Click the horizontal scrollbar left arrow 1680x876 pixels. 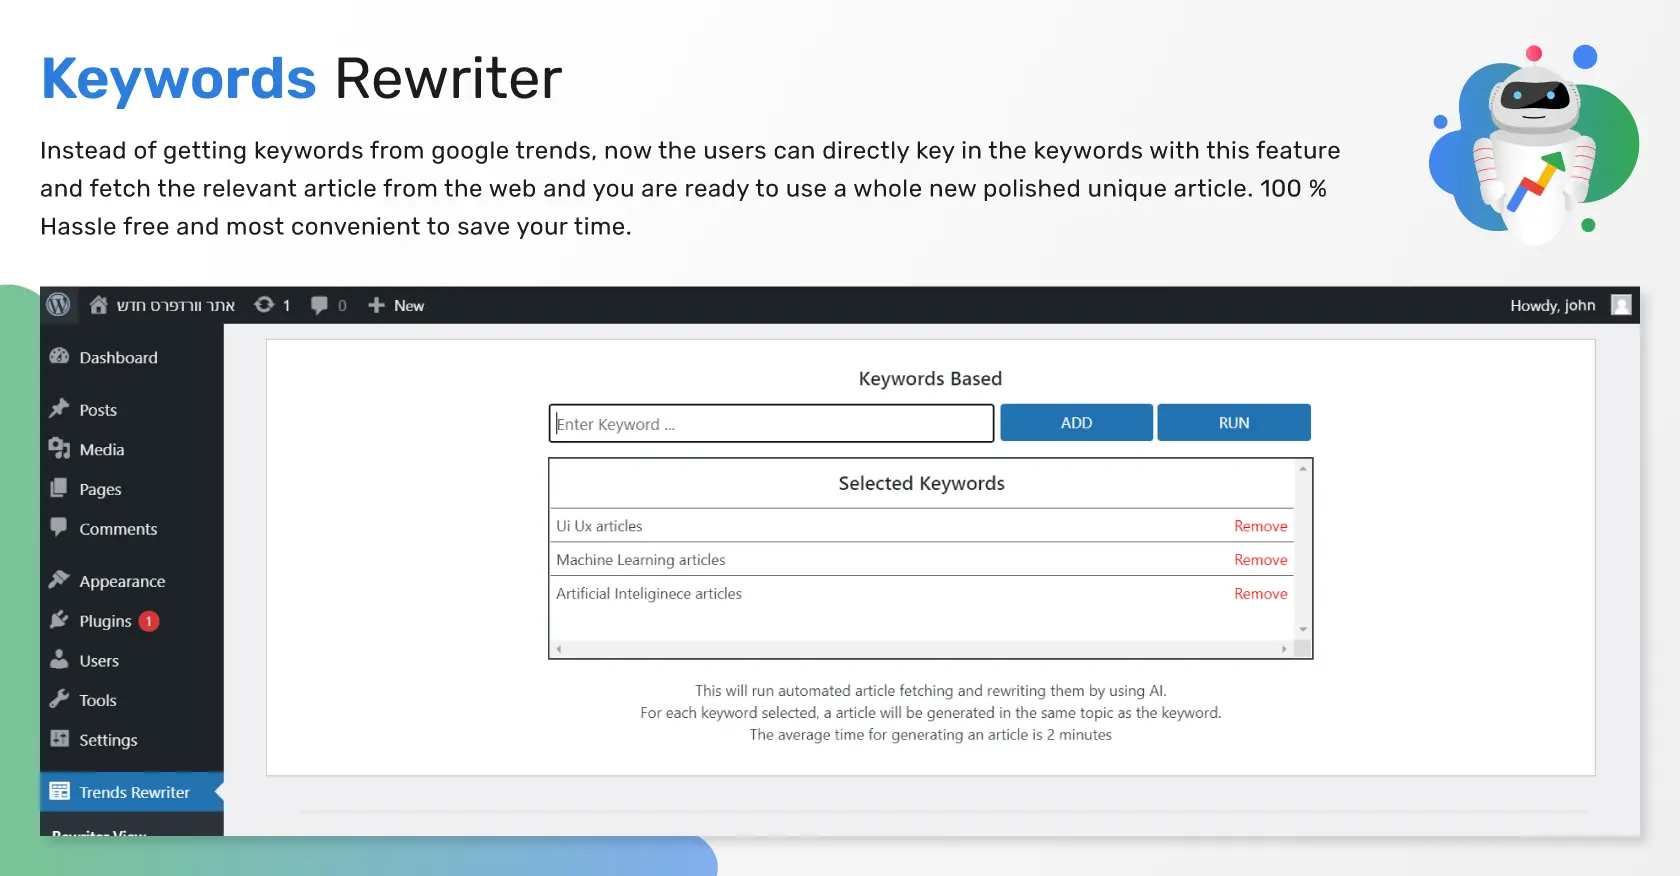(x=558, y=649)
